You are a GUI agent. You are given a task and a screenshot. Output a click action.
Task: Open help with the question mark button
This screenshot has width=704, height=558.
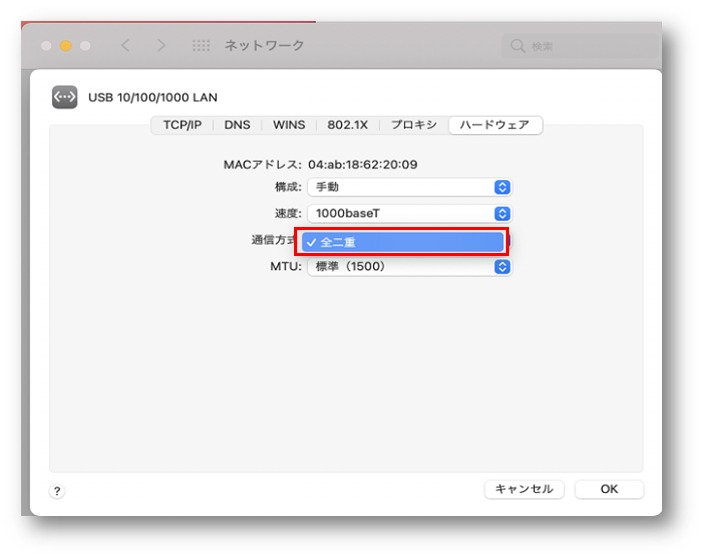[x=57, y=491]
